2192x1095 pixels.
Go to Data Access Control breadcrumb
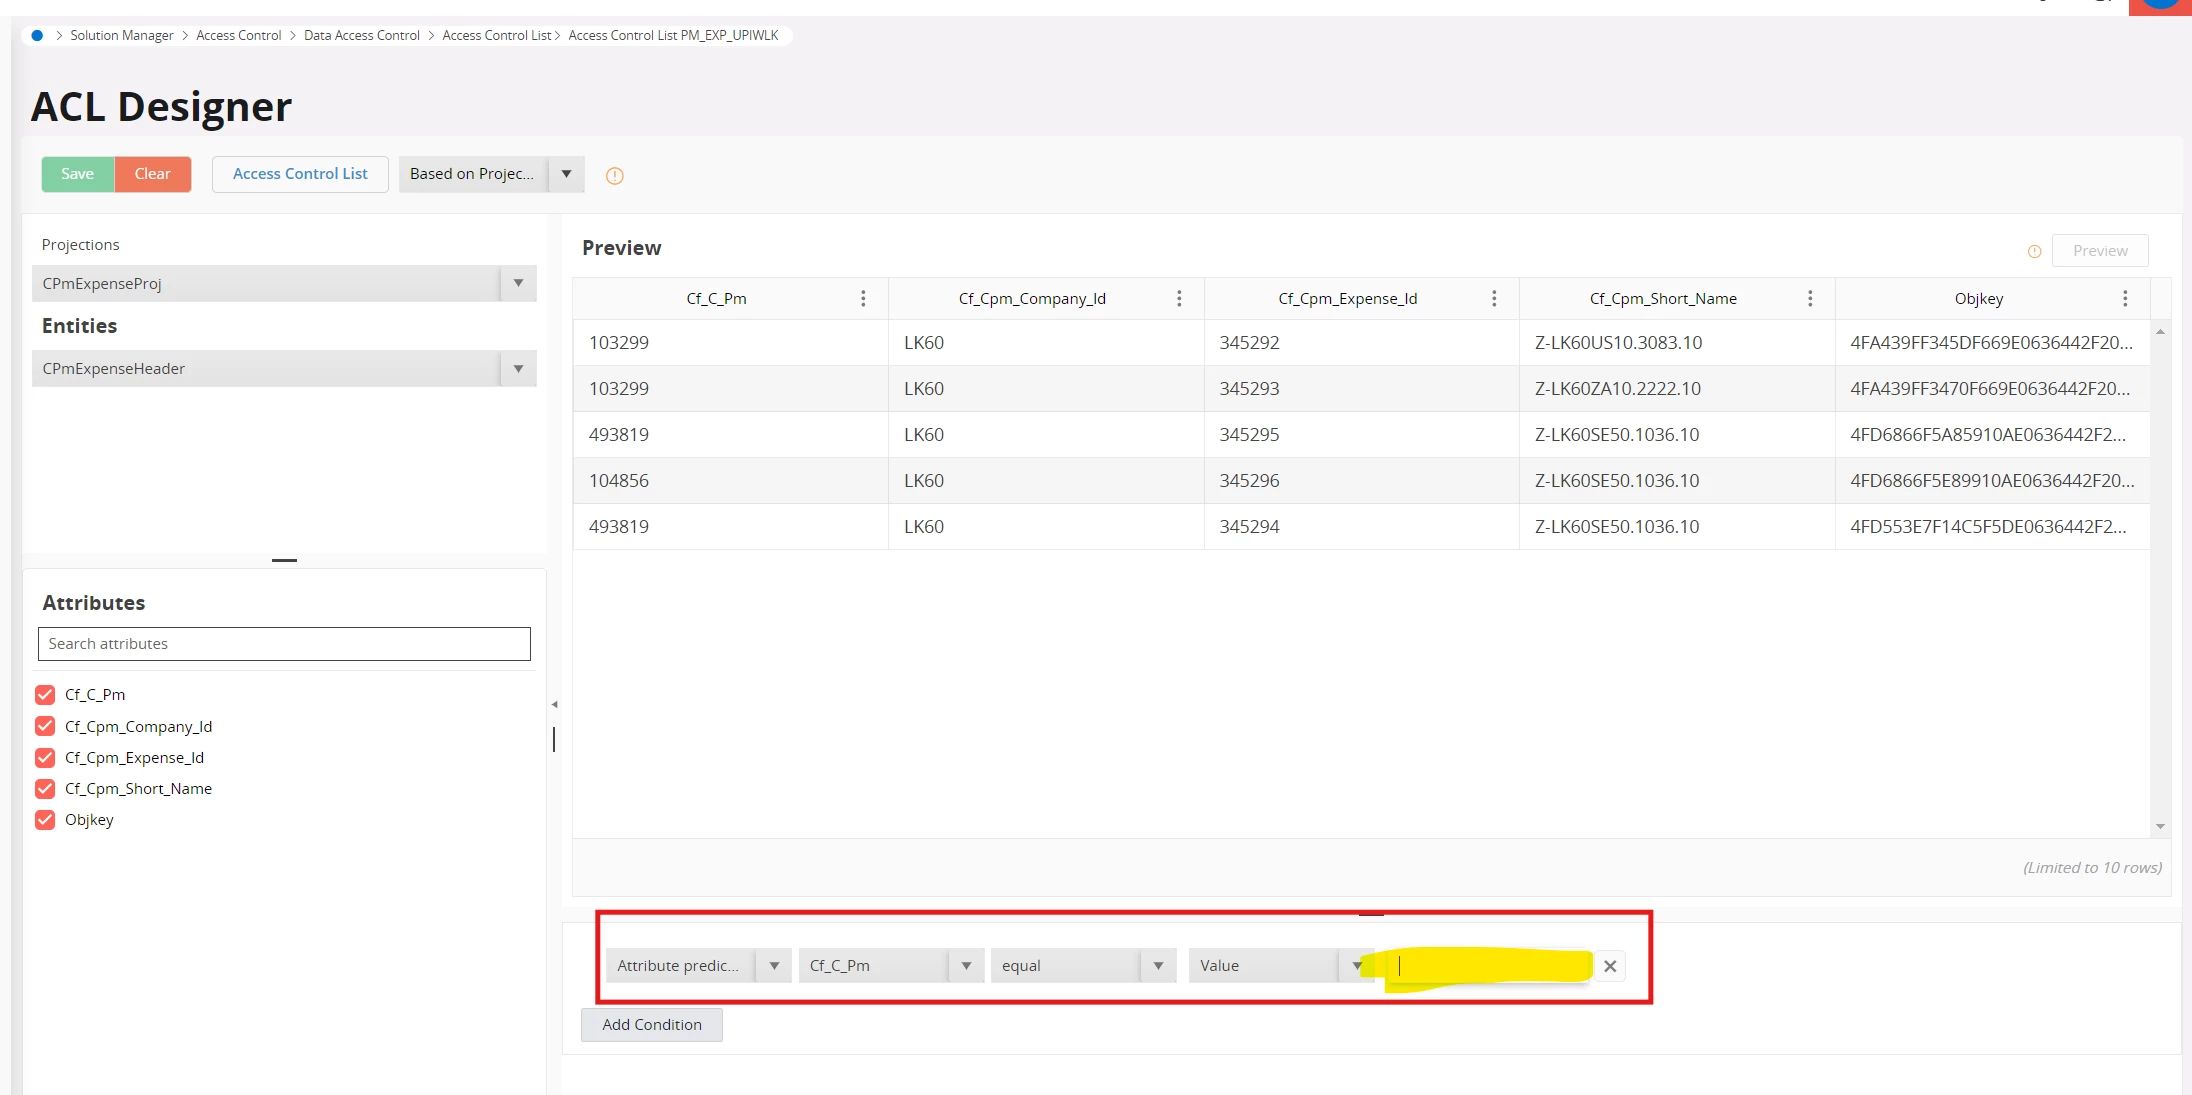click(361, 35)
